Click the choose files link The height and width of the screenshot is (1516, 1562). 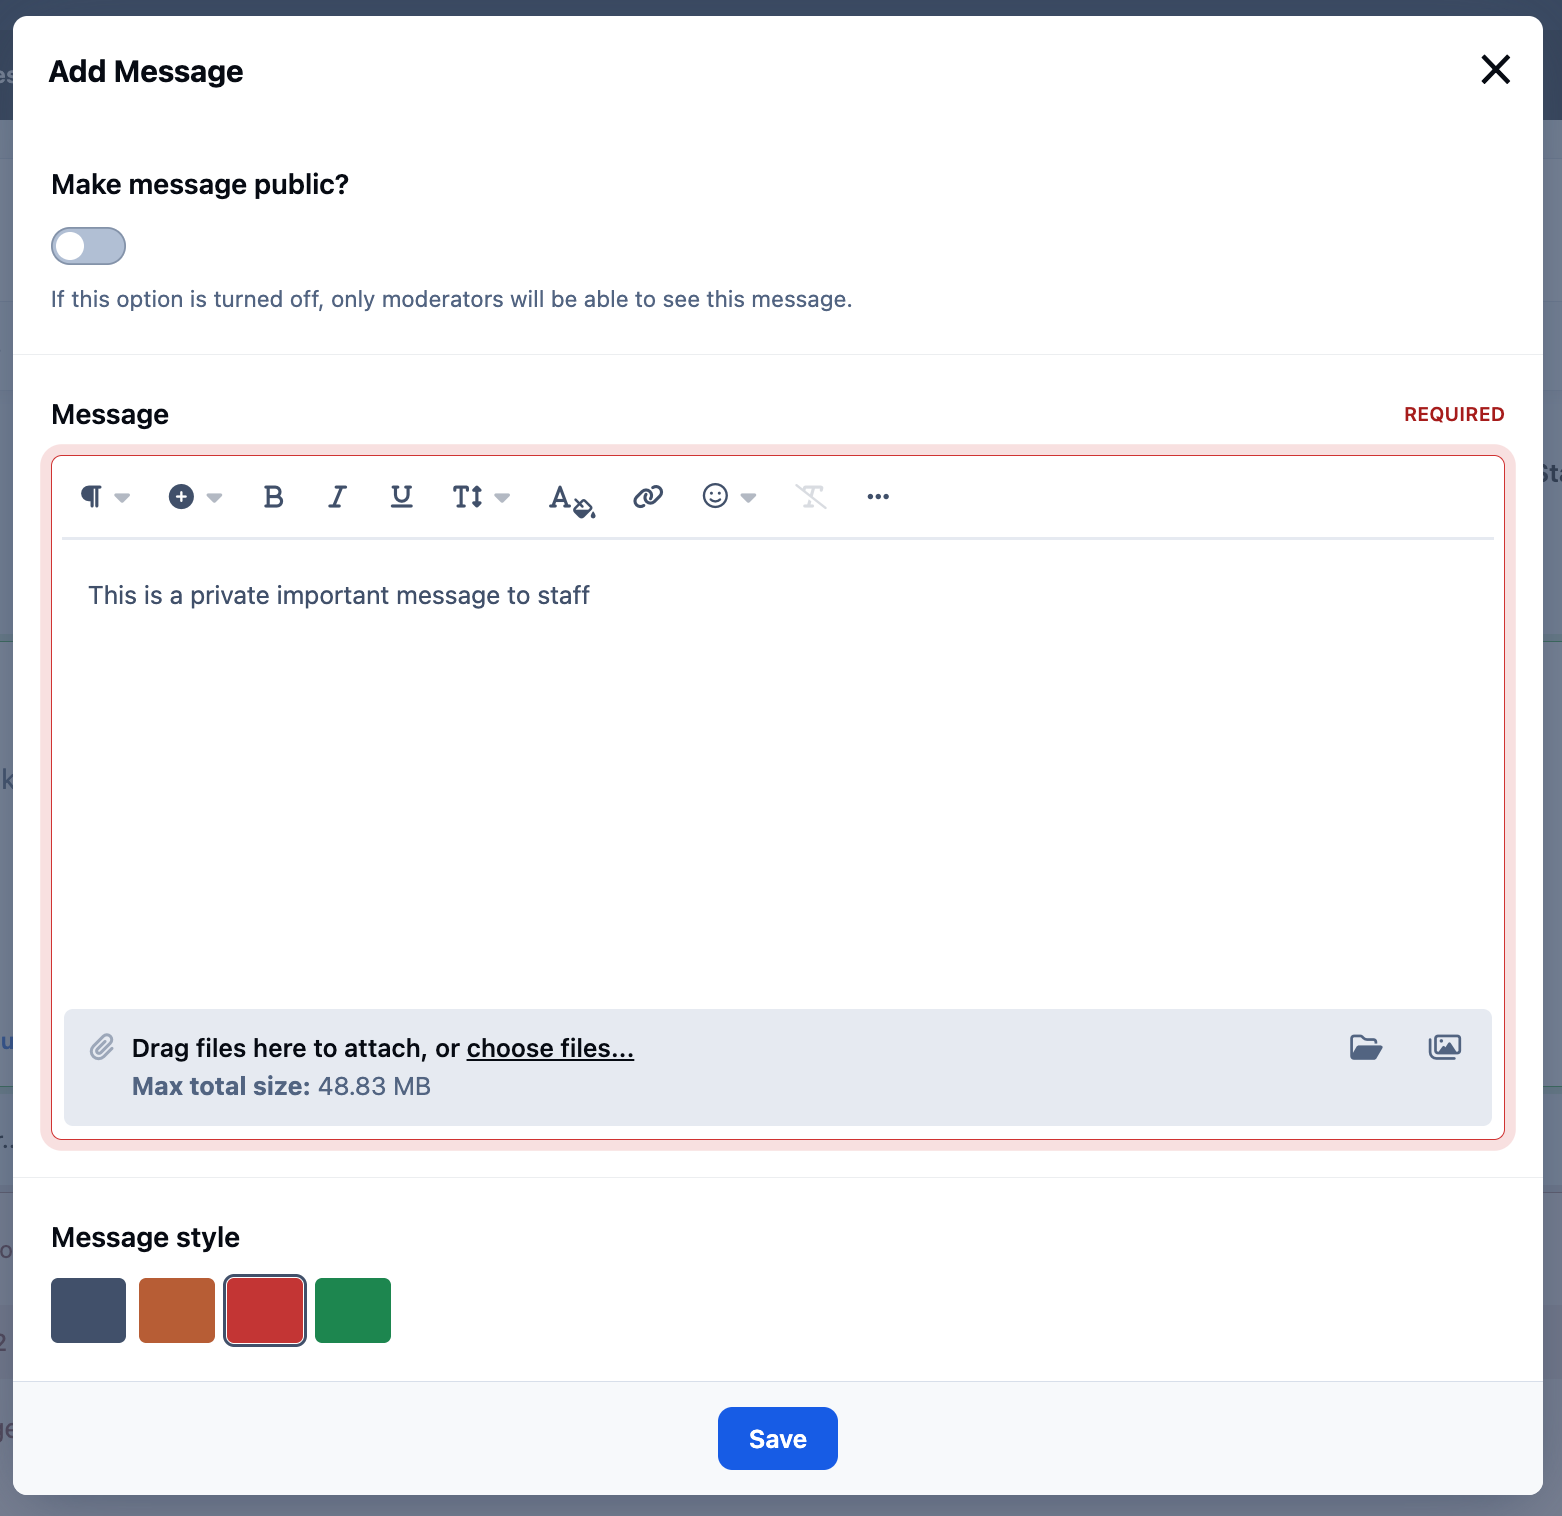(x=550, y=1048)
